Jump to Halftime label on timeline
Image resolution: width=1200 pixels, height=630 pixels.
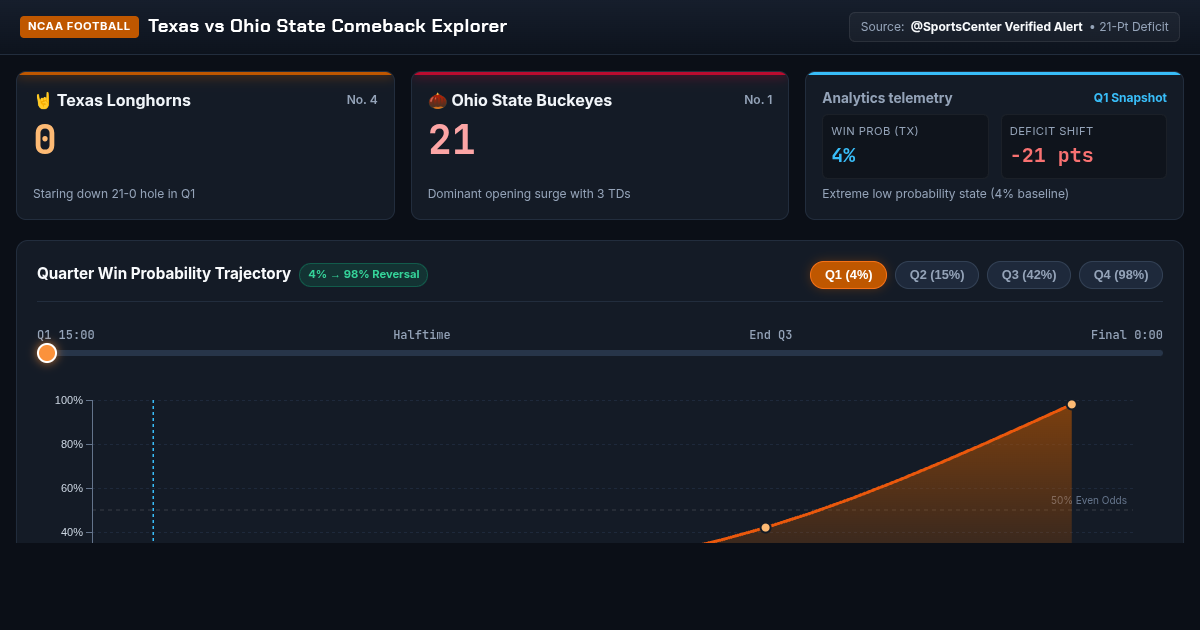422,335
